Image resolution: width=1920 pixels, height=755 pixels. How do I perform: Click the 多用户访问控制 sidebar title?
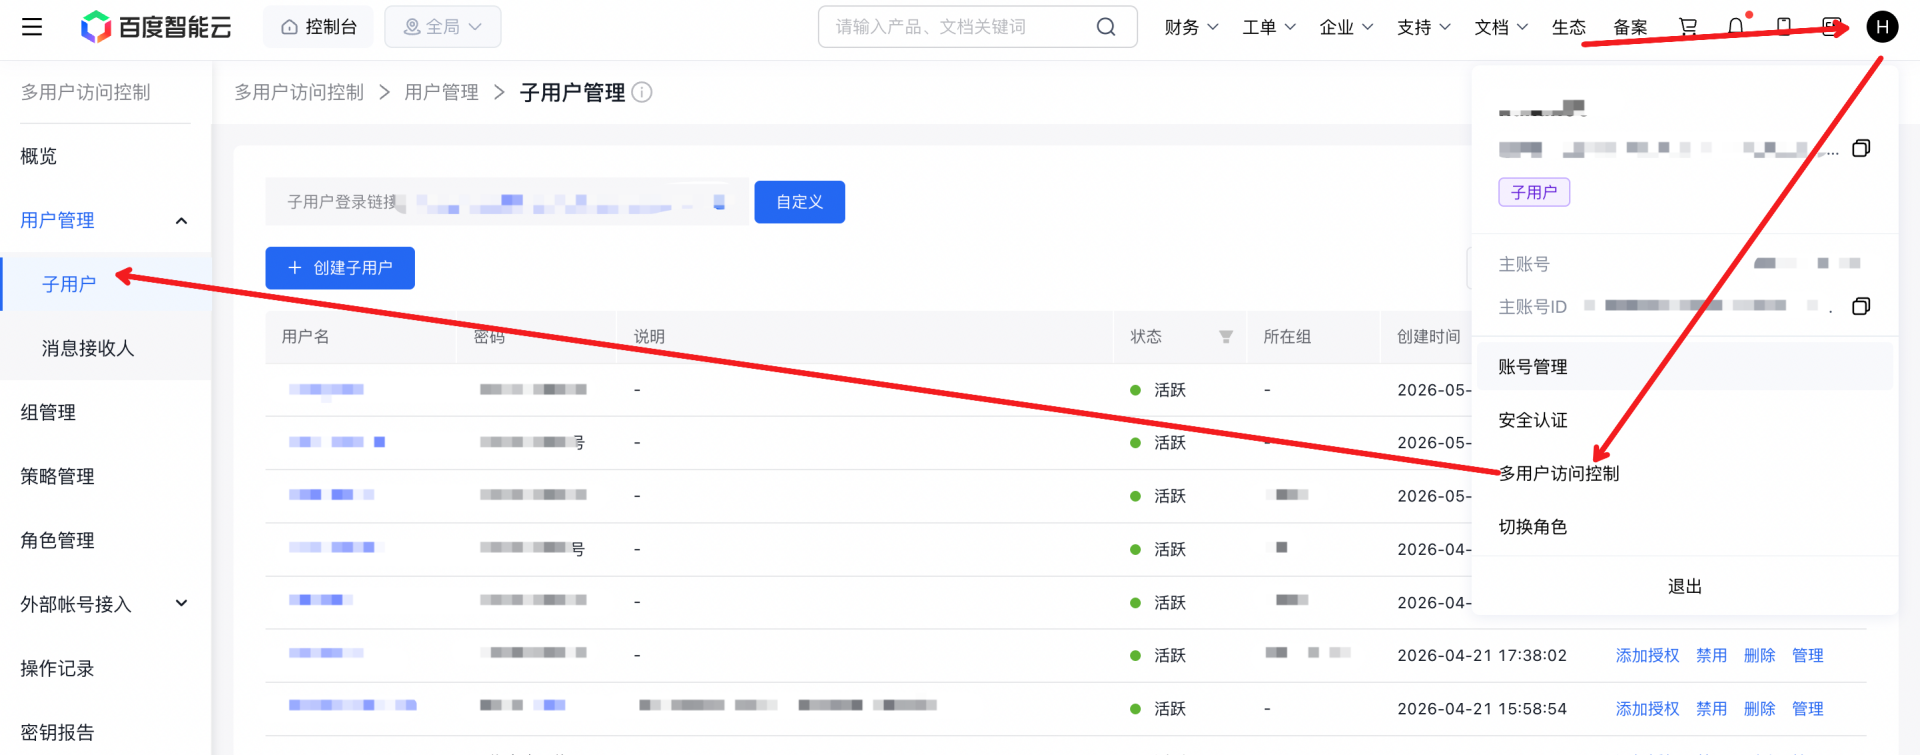tap(85, 92)
